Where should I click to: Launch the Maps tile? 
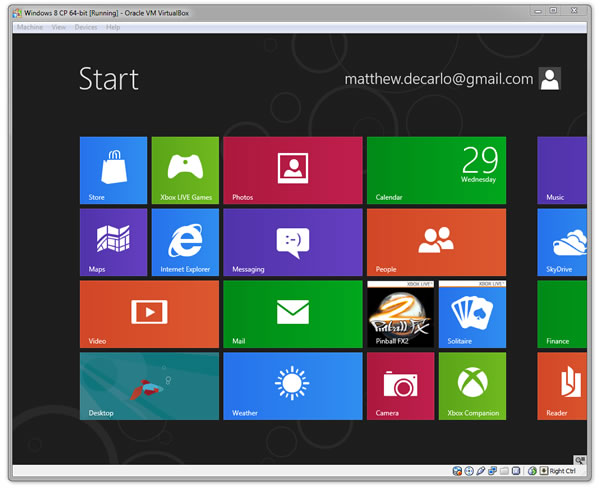113,242
